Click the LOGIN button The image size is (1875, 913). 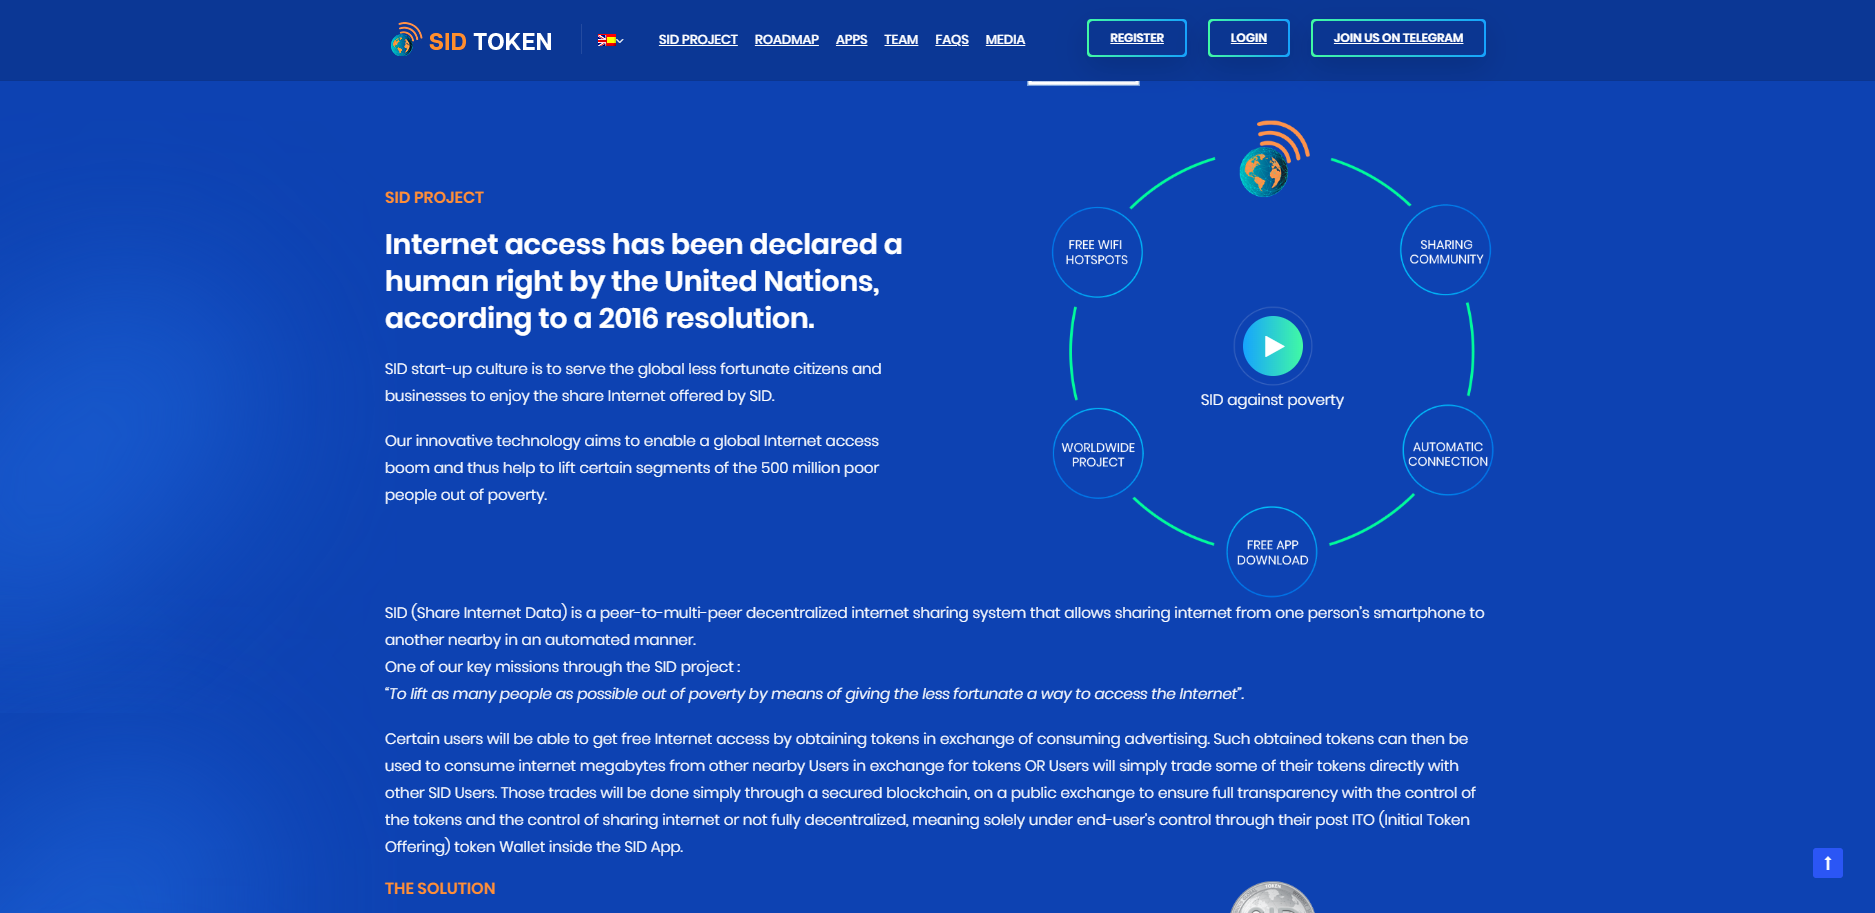coord(1249,38)
